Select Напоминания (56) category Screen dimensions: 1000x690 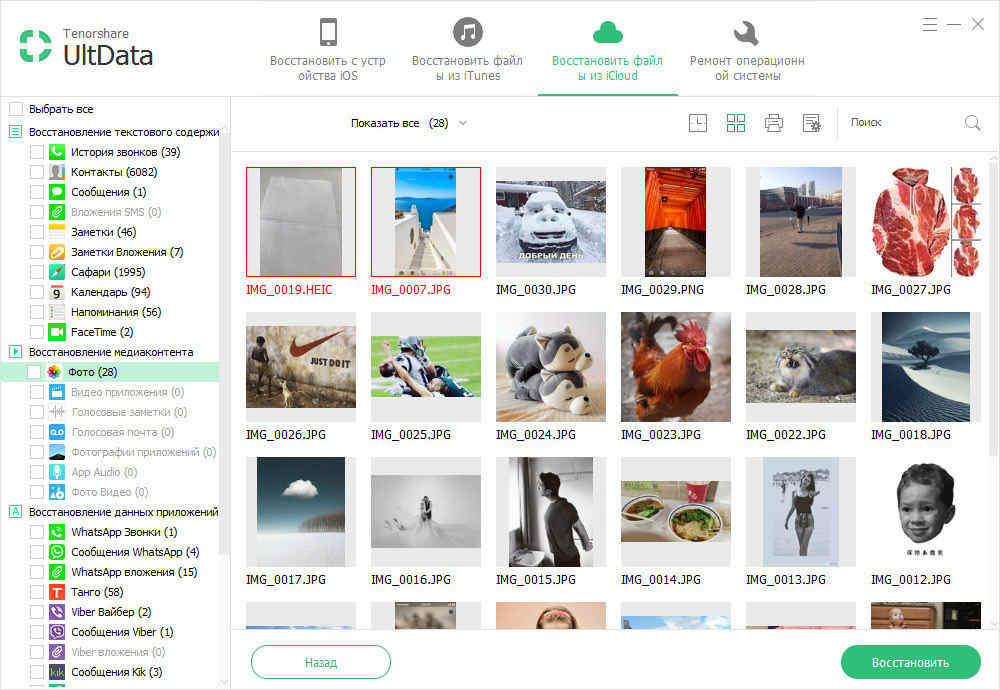[115, 312]
